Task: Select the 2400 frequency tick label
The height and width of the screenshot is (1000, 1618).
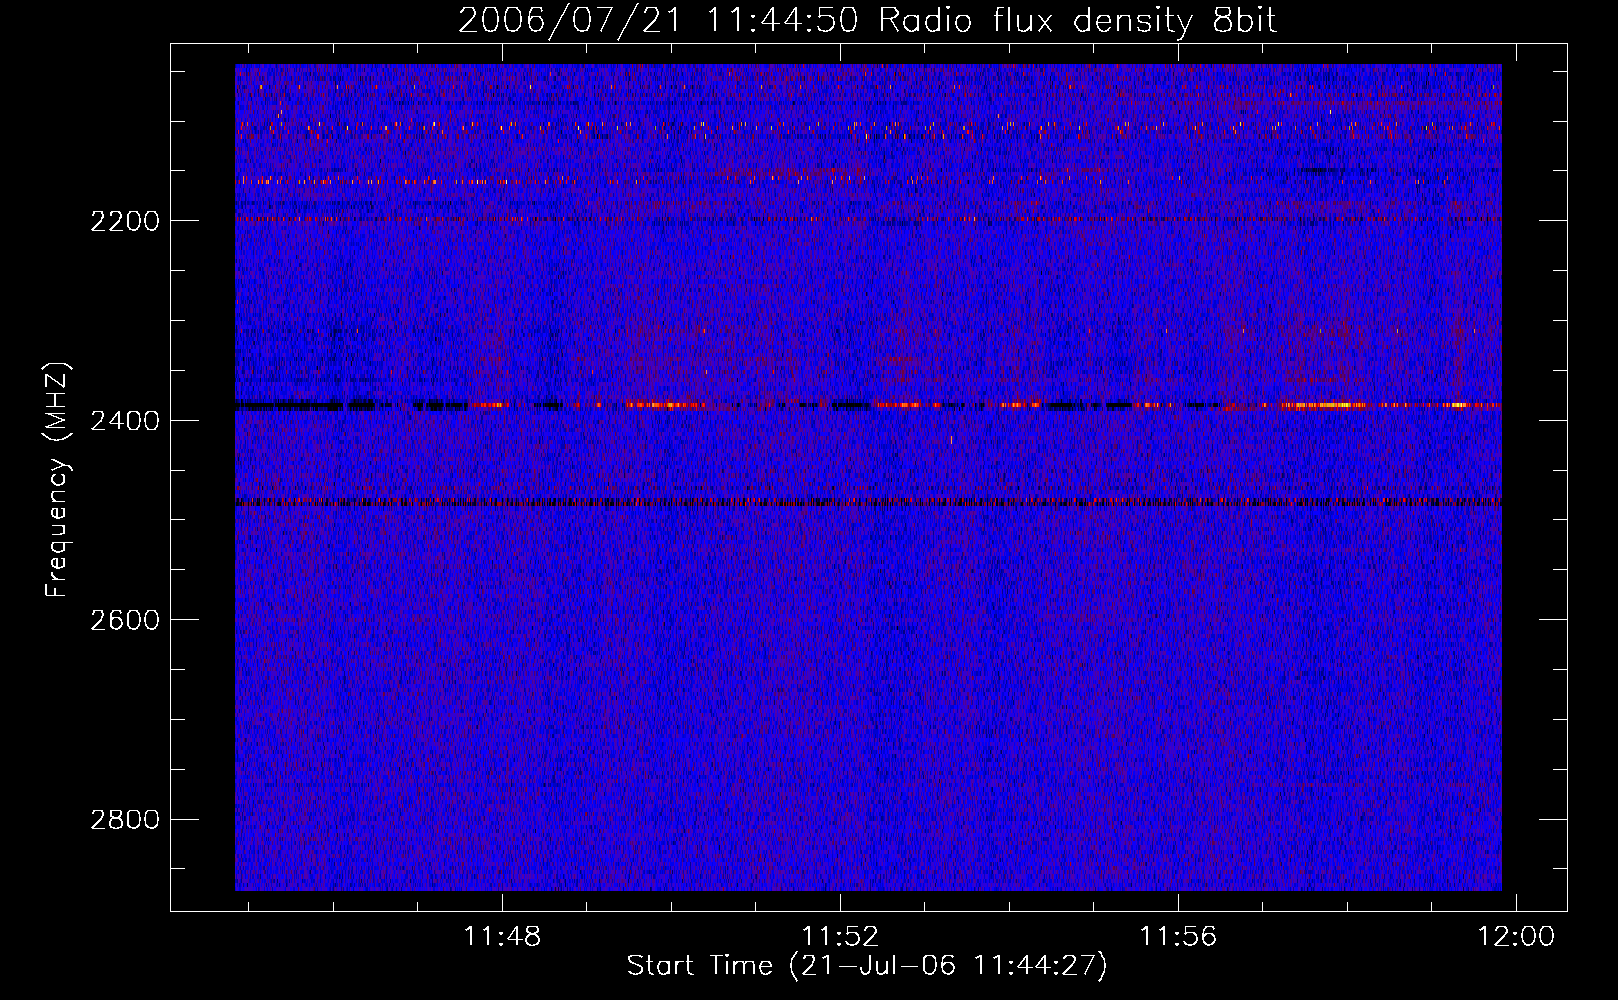Action: (x=124, y=421)
